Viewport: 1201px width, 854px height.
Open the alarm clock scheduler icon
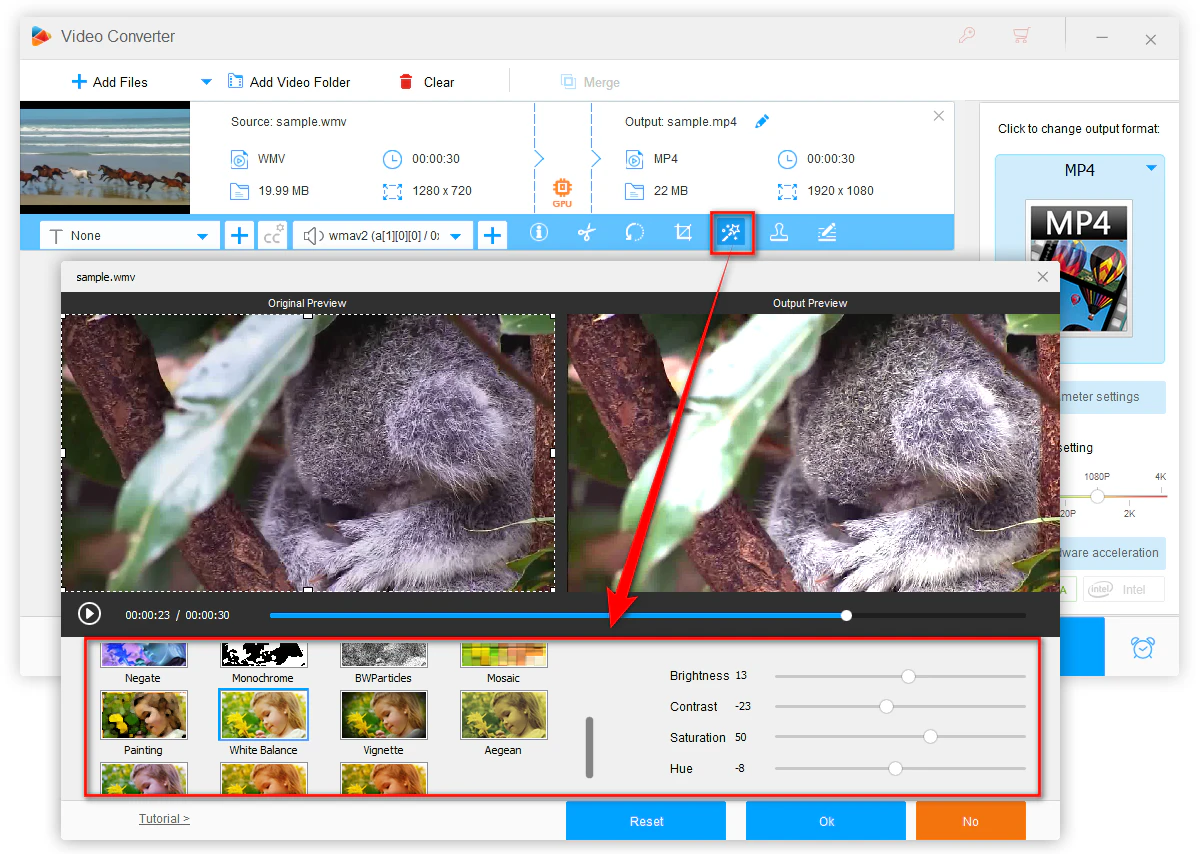pyautogui.click(x=1143, y=647)
